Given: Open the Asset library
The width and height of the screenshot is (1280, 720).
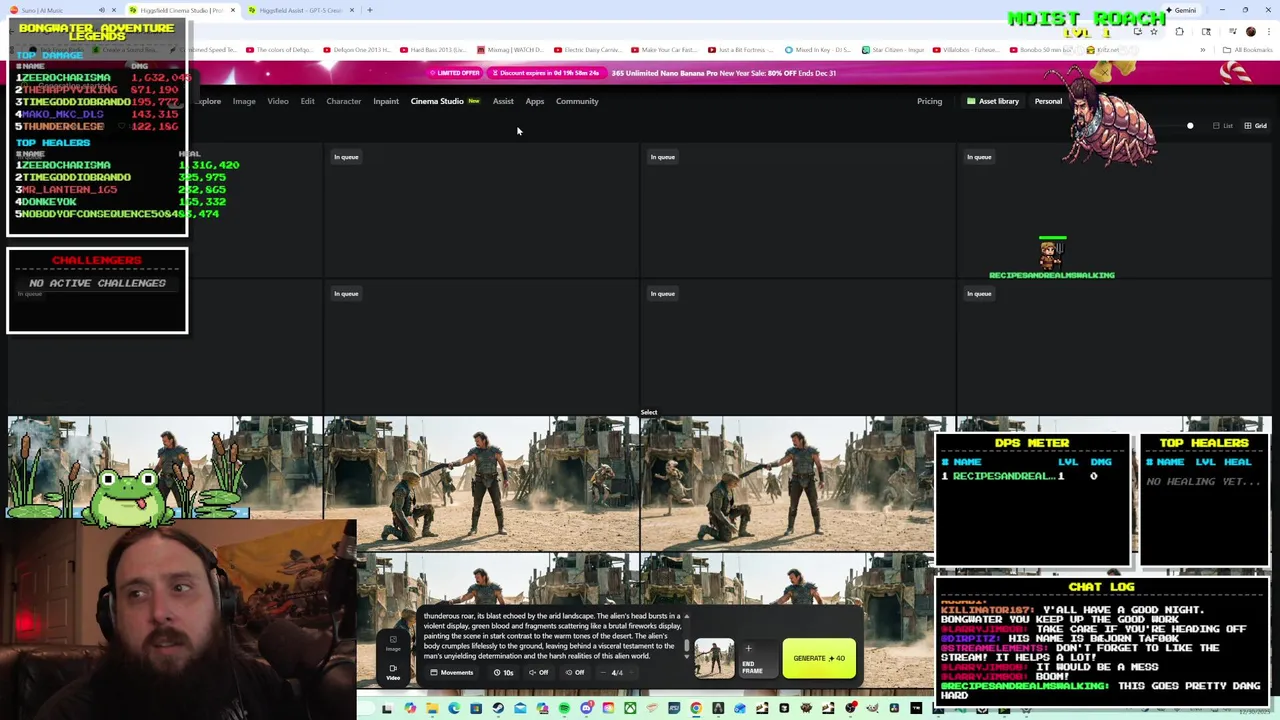Looking at the screenshot, I should pyautogui.click(x=992, y=101).
